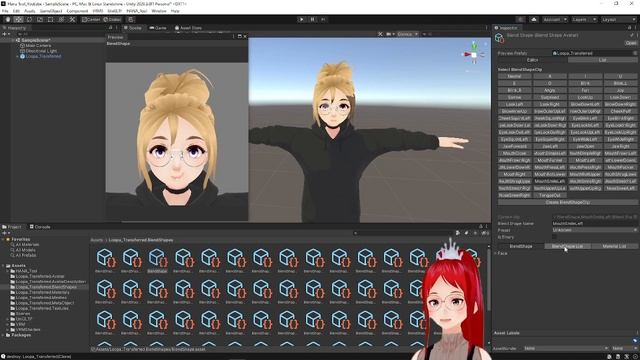
Task: Toggle the Is Binary checkbox
Action: 554,237
